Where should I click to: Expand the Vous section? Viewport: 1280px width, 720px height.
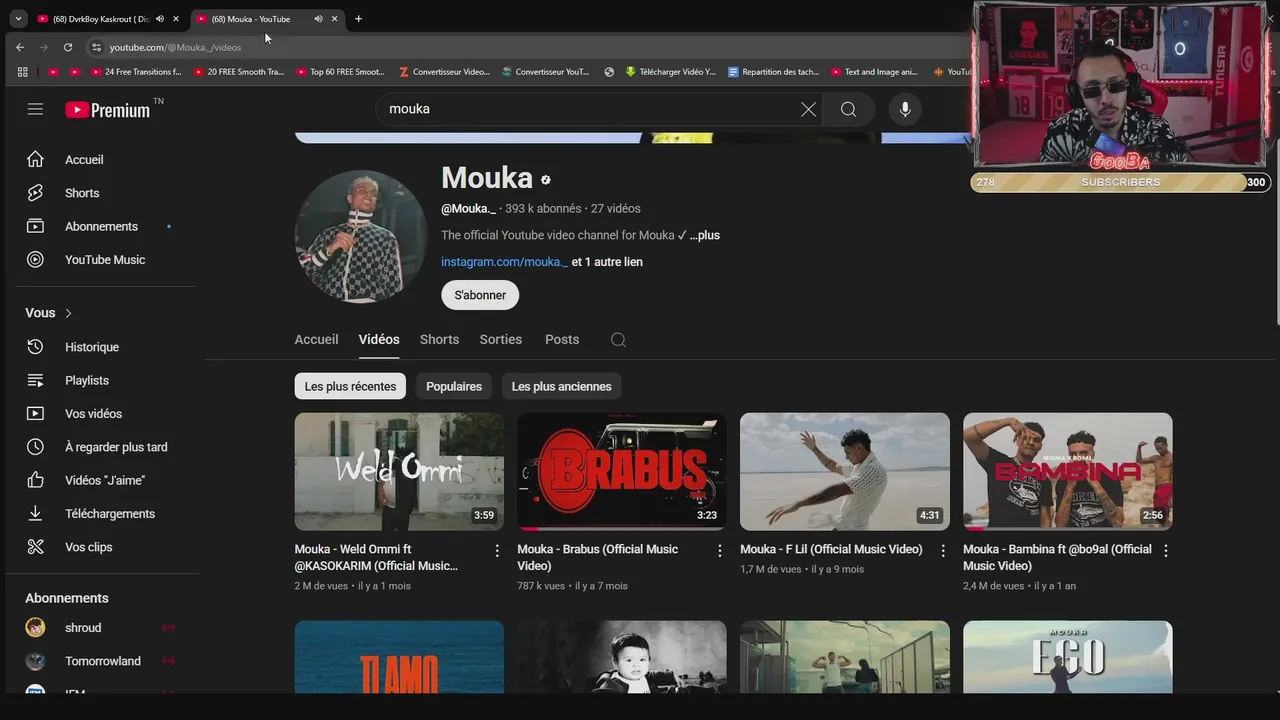coord(49,313)
